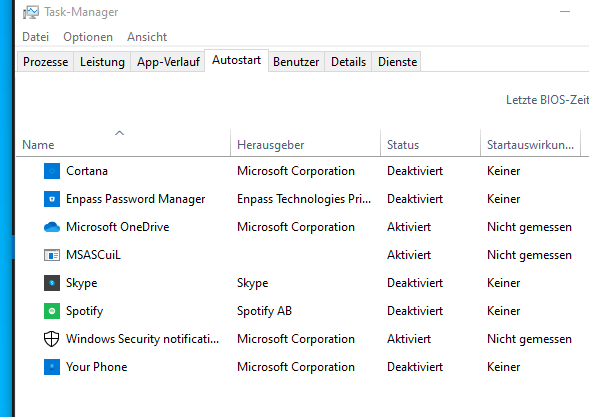Click the Task-Manager title bar icon
589x417 pixels.
tap(30, 12)
